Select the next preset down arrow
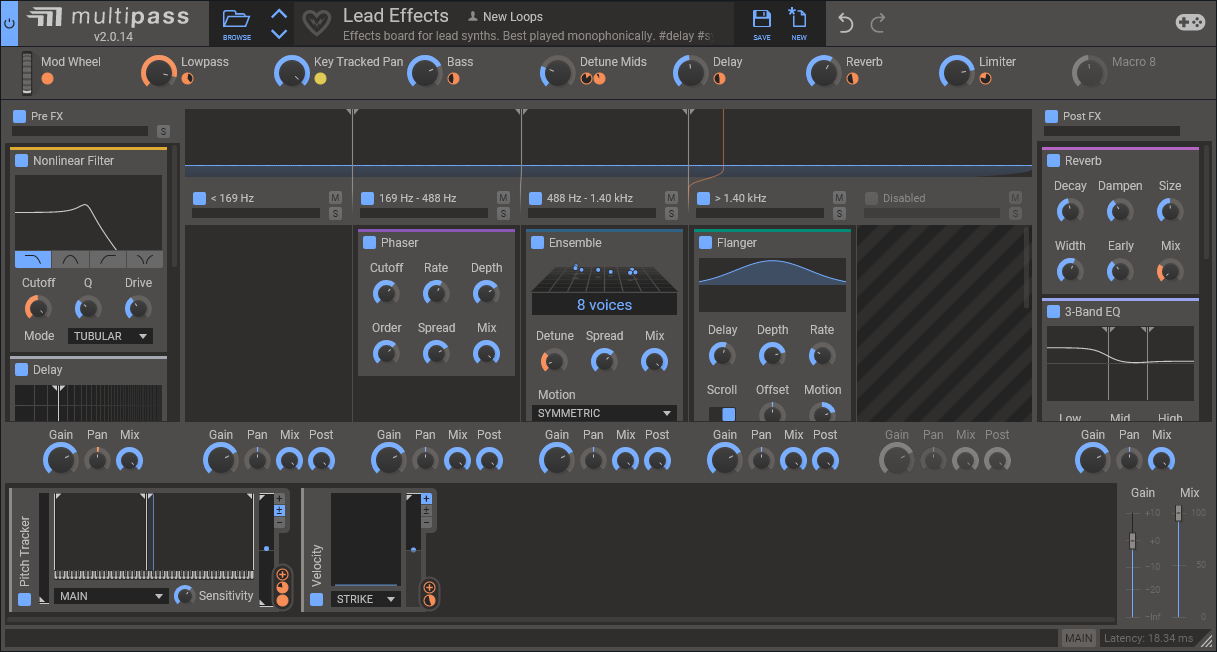The width and height of the screenshot is (1217, 652). (x=279, y=33)
